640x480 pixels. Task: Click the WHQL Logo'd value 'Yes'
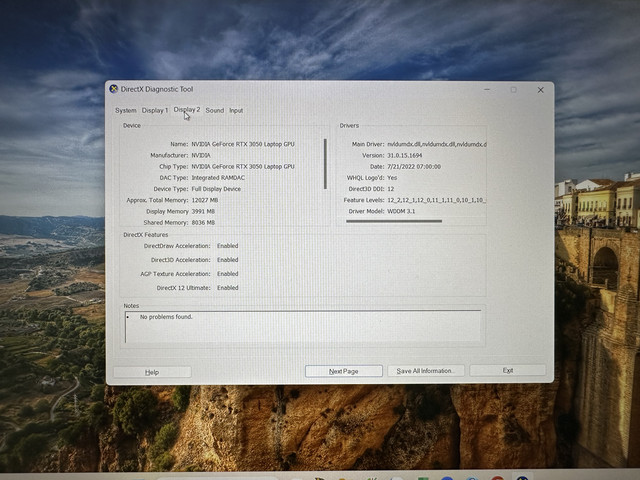[392, 178]
